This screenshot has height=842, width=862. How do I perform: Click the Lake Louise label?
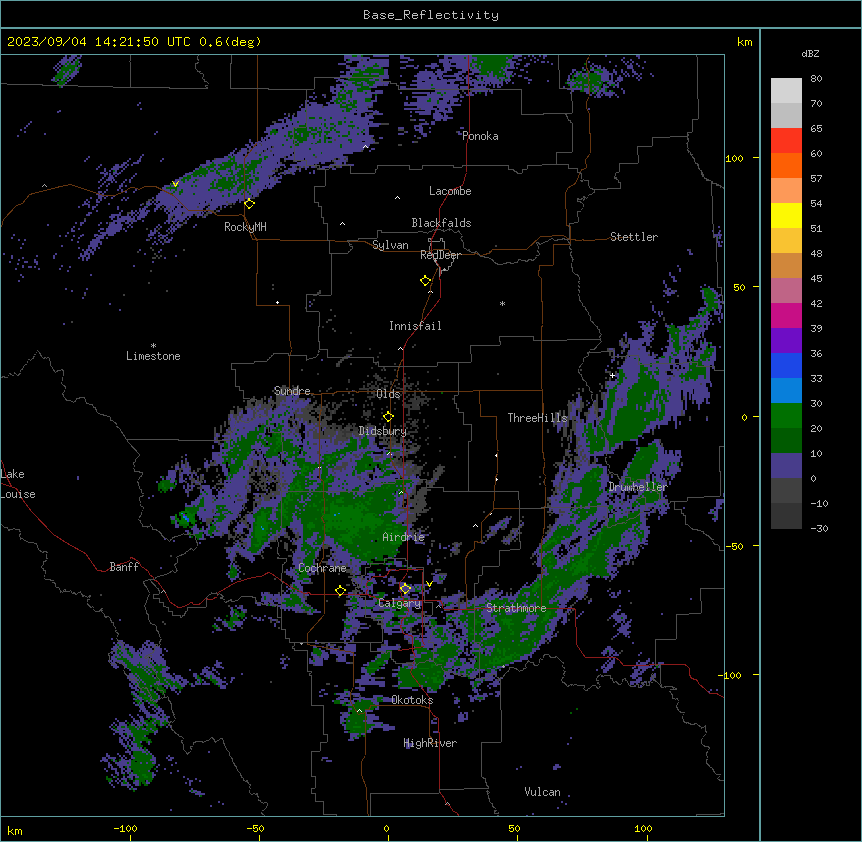click(x=18, y=484)
